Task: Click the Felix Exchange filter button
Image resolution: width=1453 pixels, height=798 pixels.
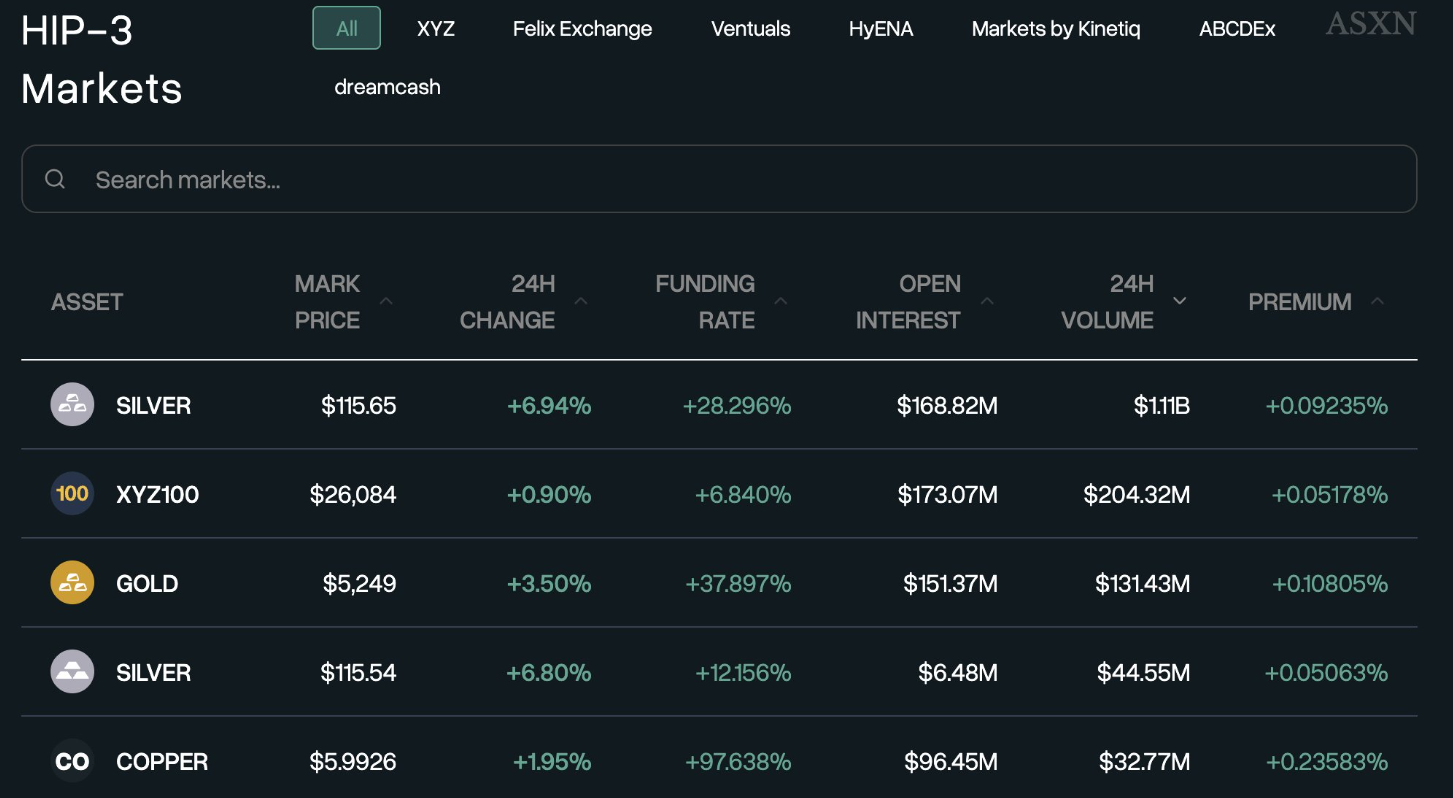Action: pyautogui.click(x=582, y=28)
